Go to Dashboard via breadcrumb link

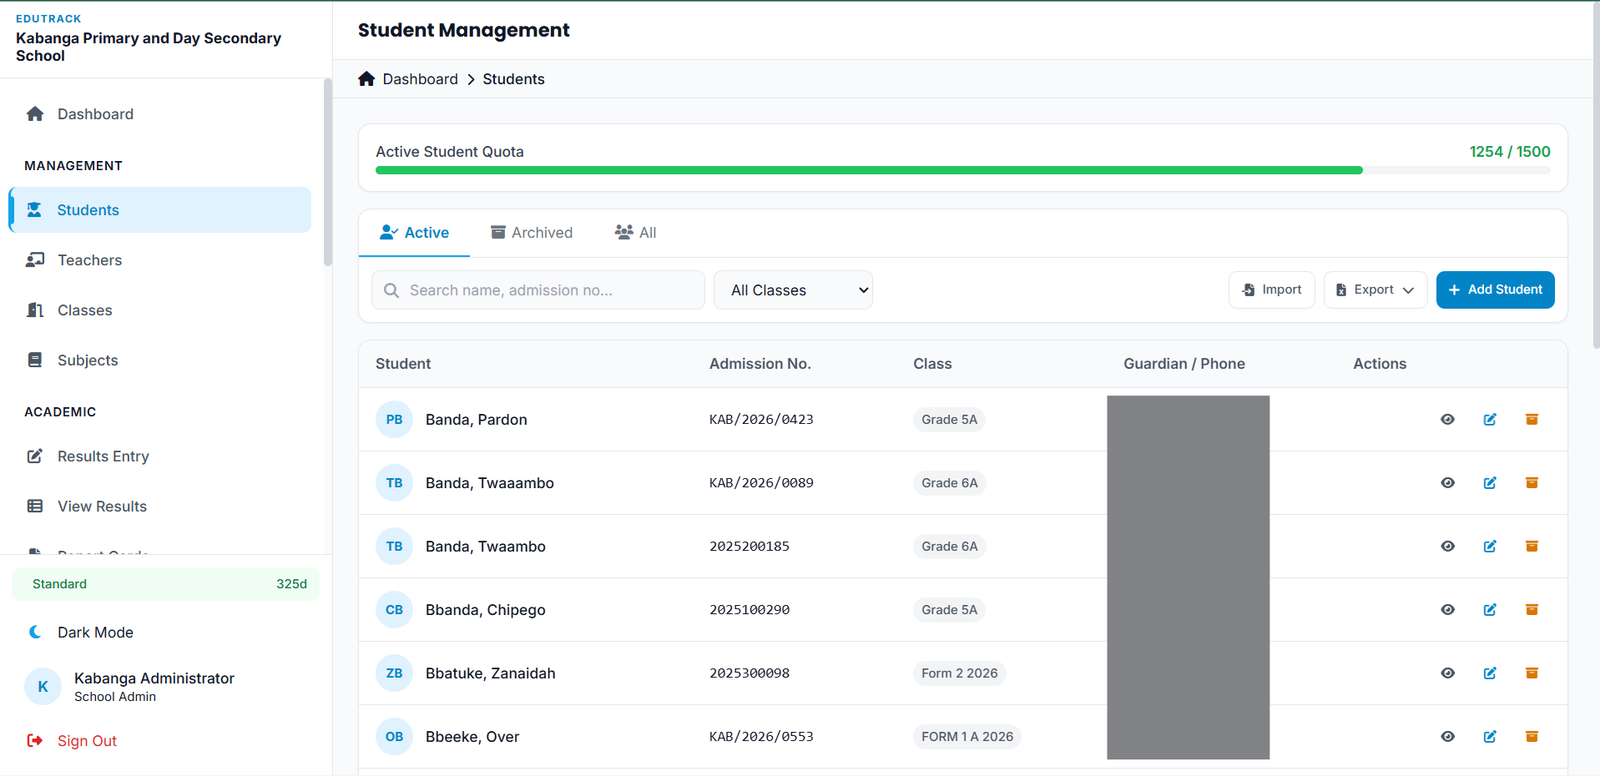[x=420, y=79]
